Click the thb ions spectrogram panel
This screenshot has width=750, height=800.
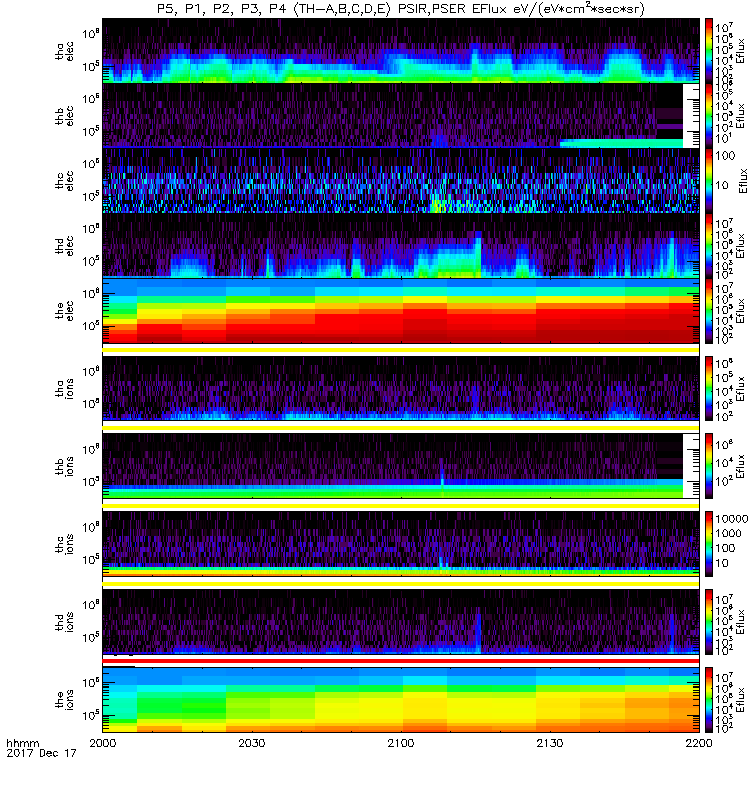pos(401,466)
